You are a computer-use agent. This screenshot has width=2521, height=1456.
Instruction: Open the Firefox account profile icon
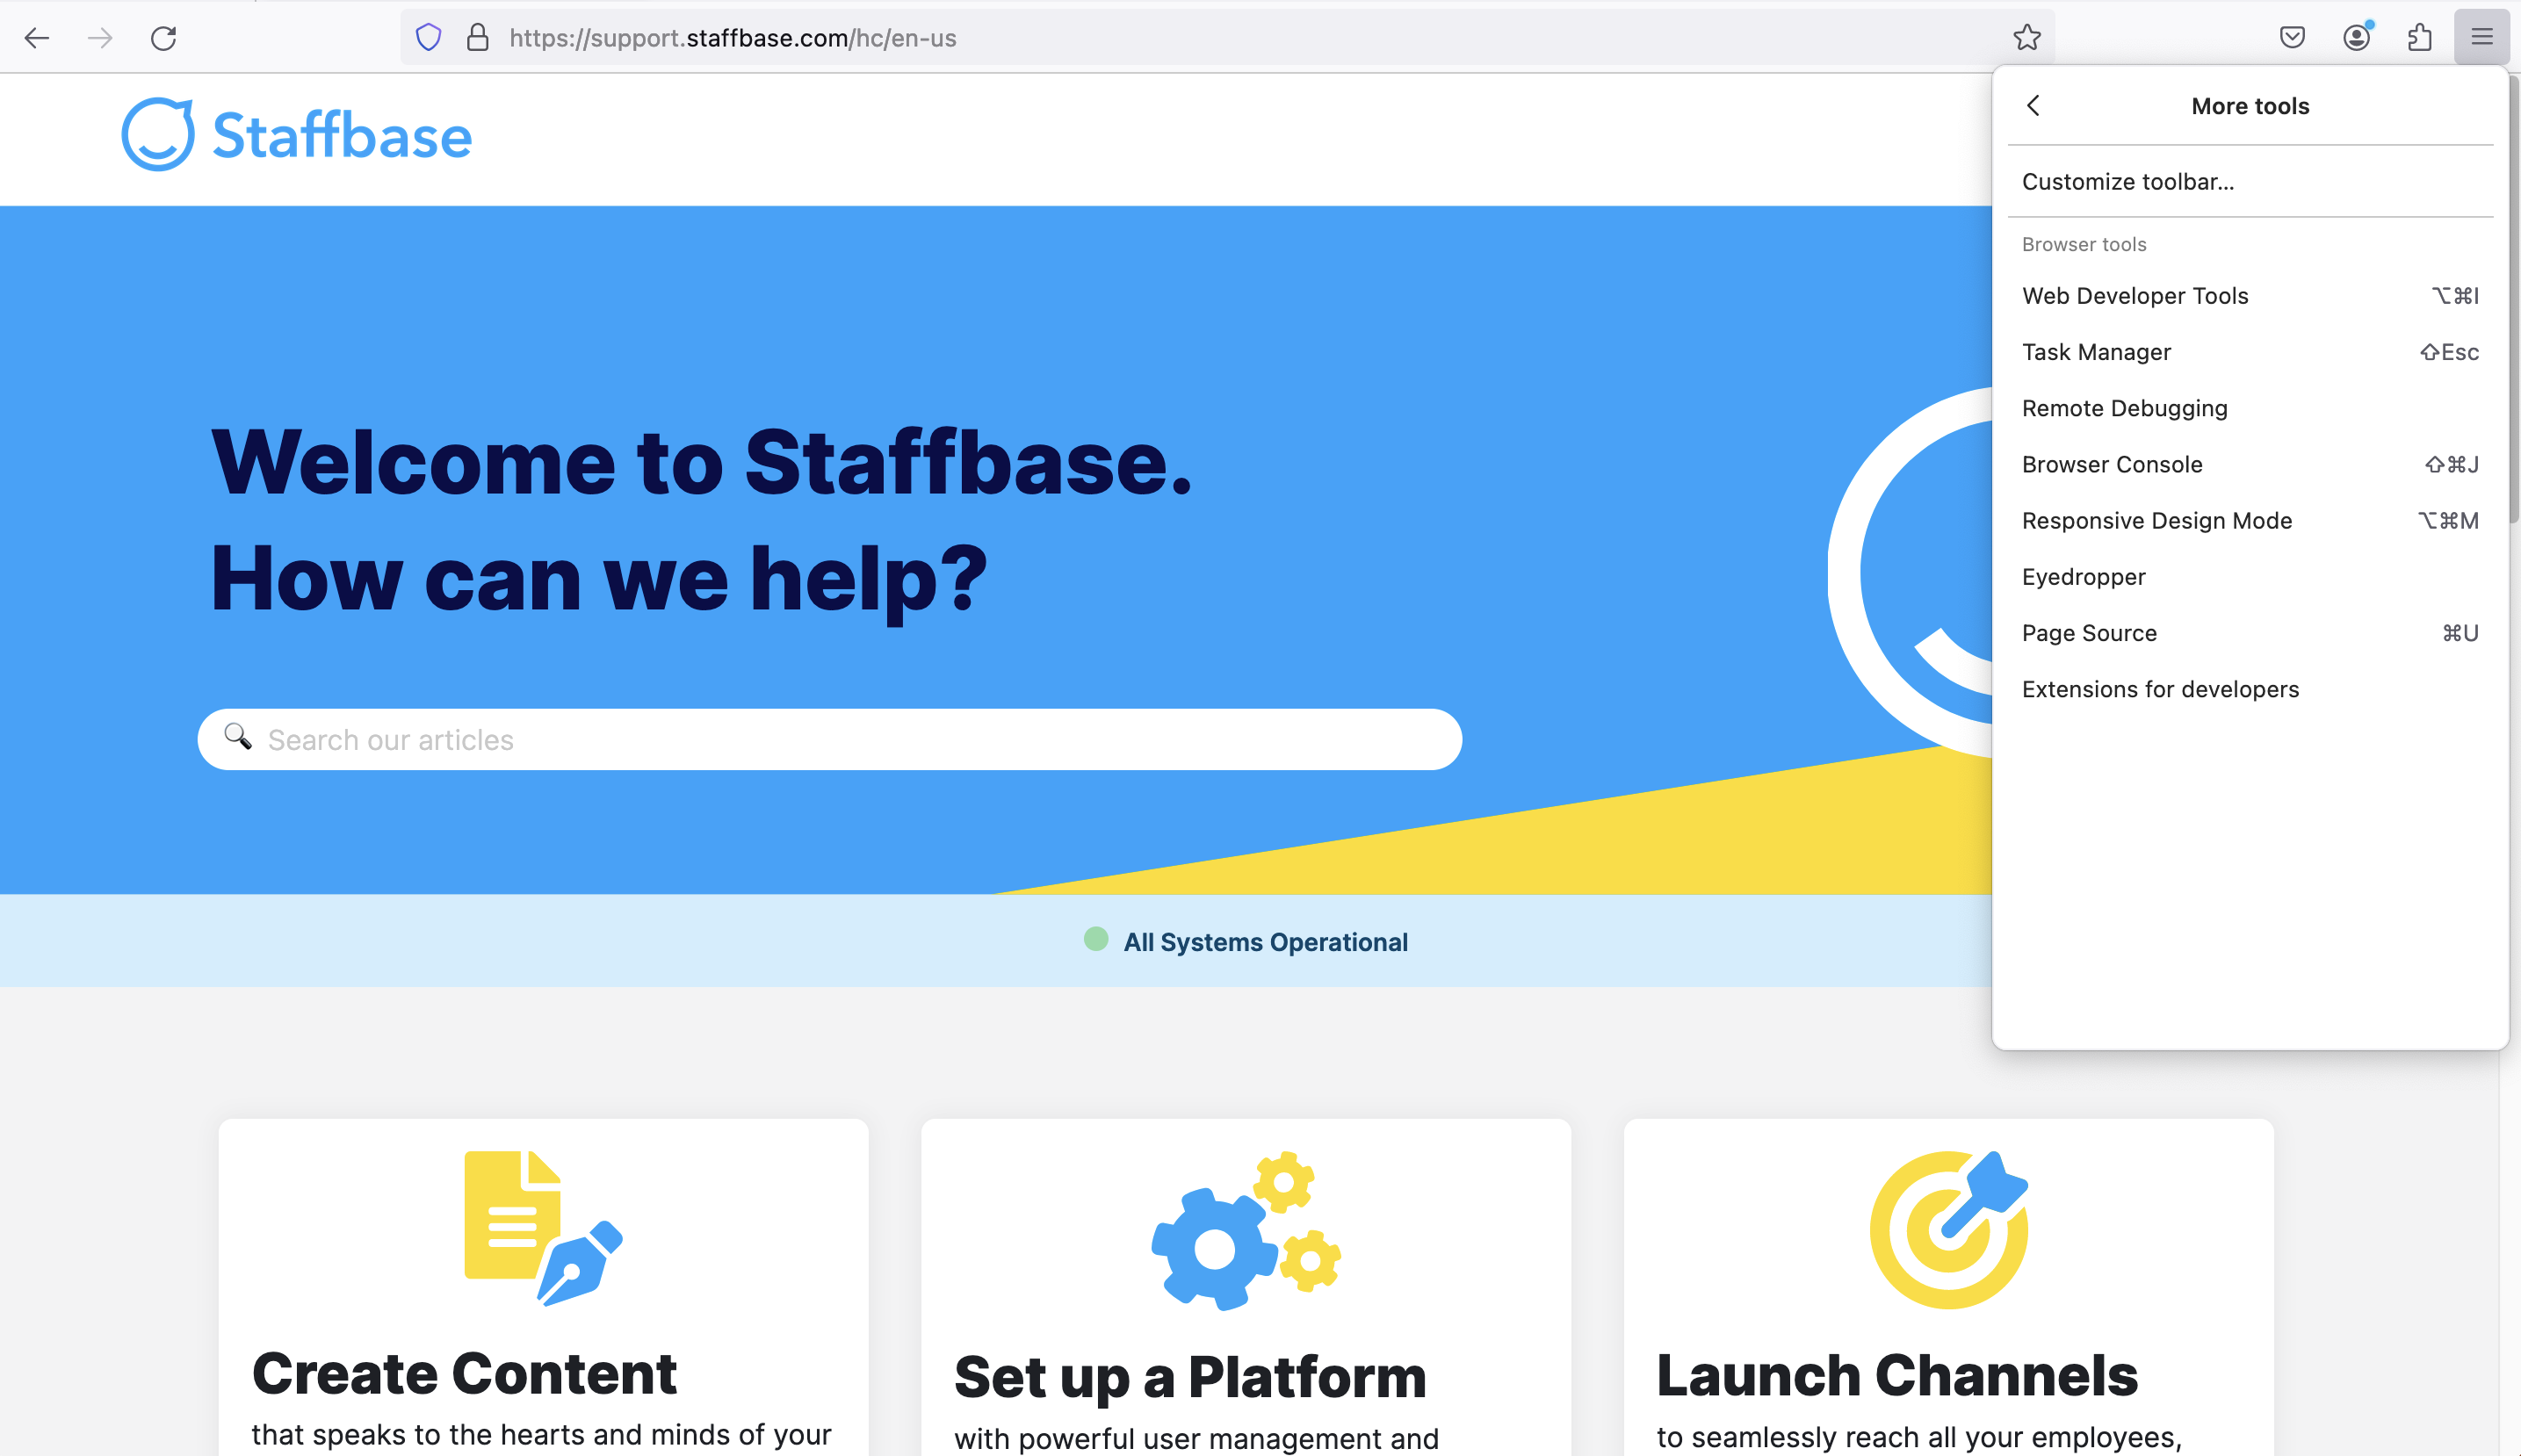[2357, 38]
